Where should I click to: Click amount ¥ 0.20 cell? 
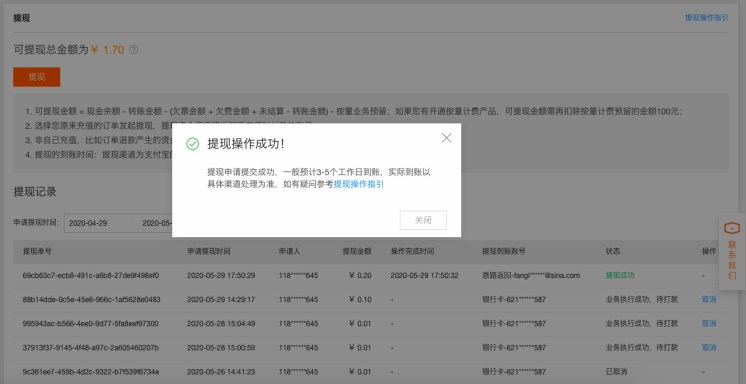360,276
